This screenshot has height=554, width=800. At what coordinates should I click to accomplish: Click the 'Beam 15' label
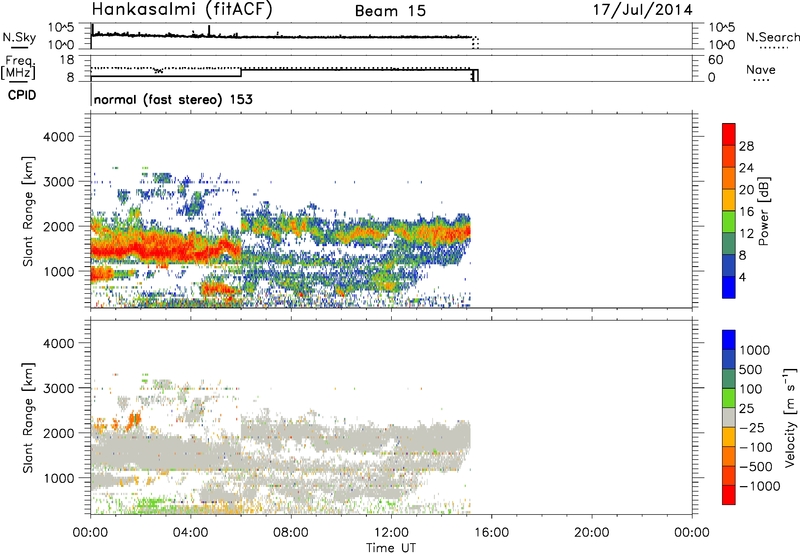tap(390, 11)
